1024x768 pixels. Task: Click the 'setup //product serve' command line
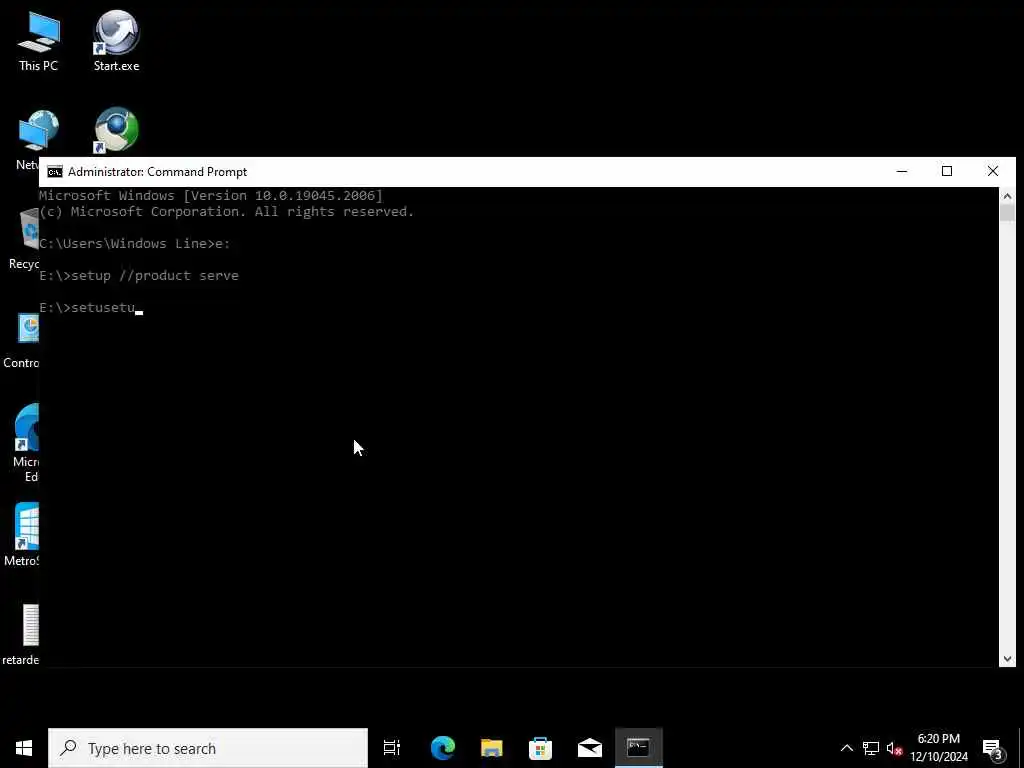(x=155, y=276)
